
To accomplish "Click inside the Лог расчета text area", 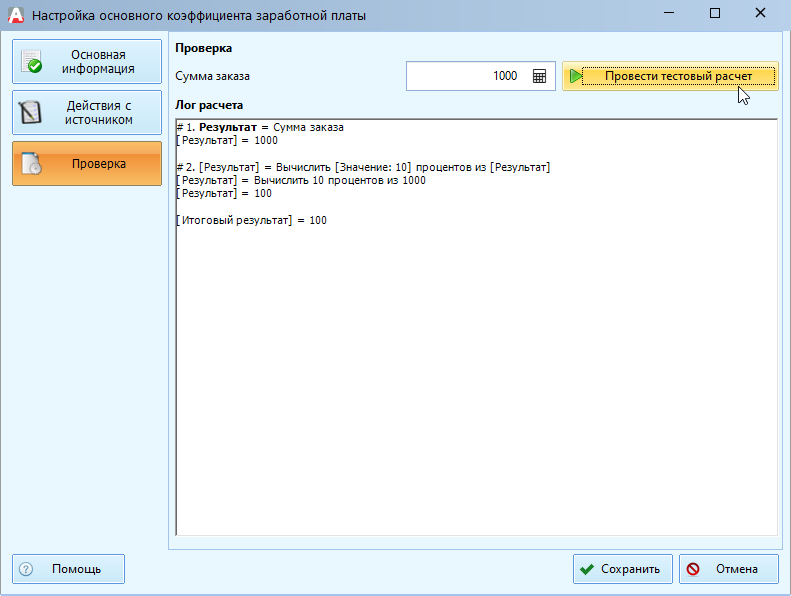I will [476, 380].
